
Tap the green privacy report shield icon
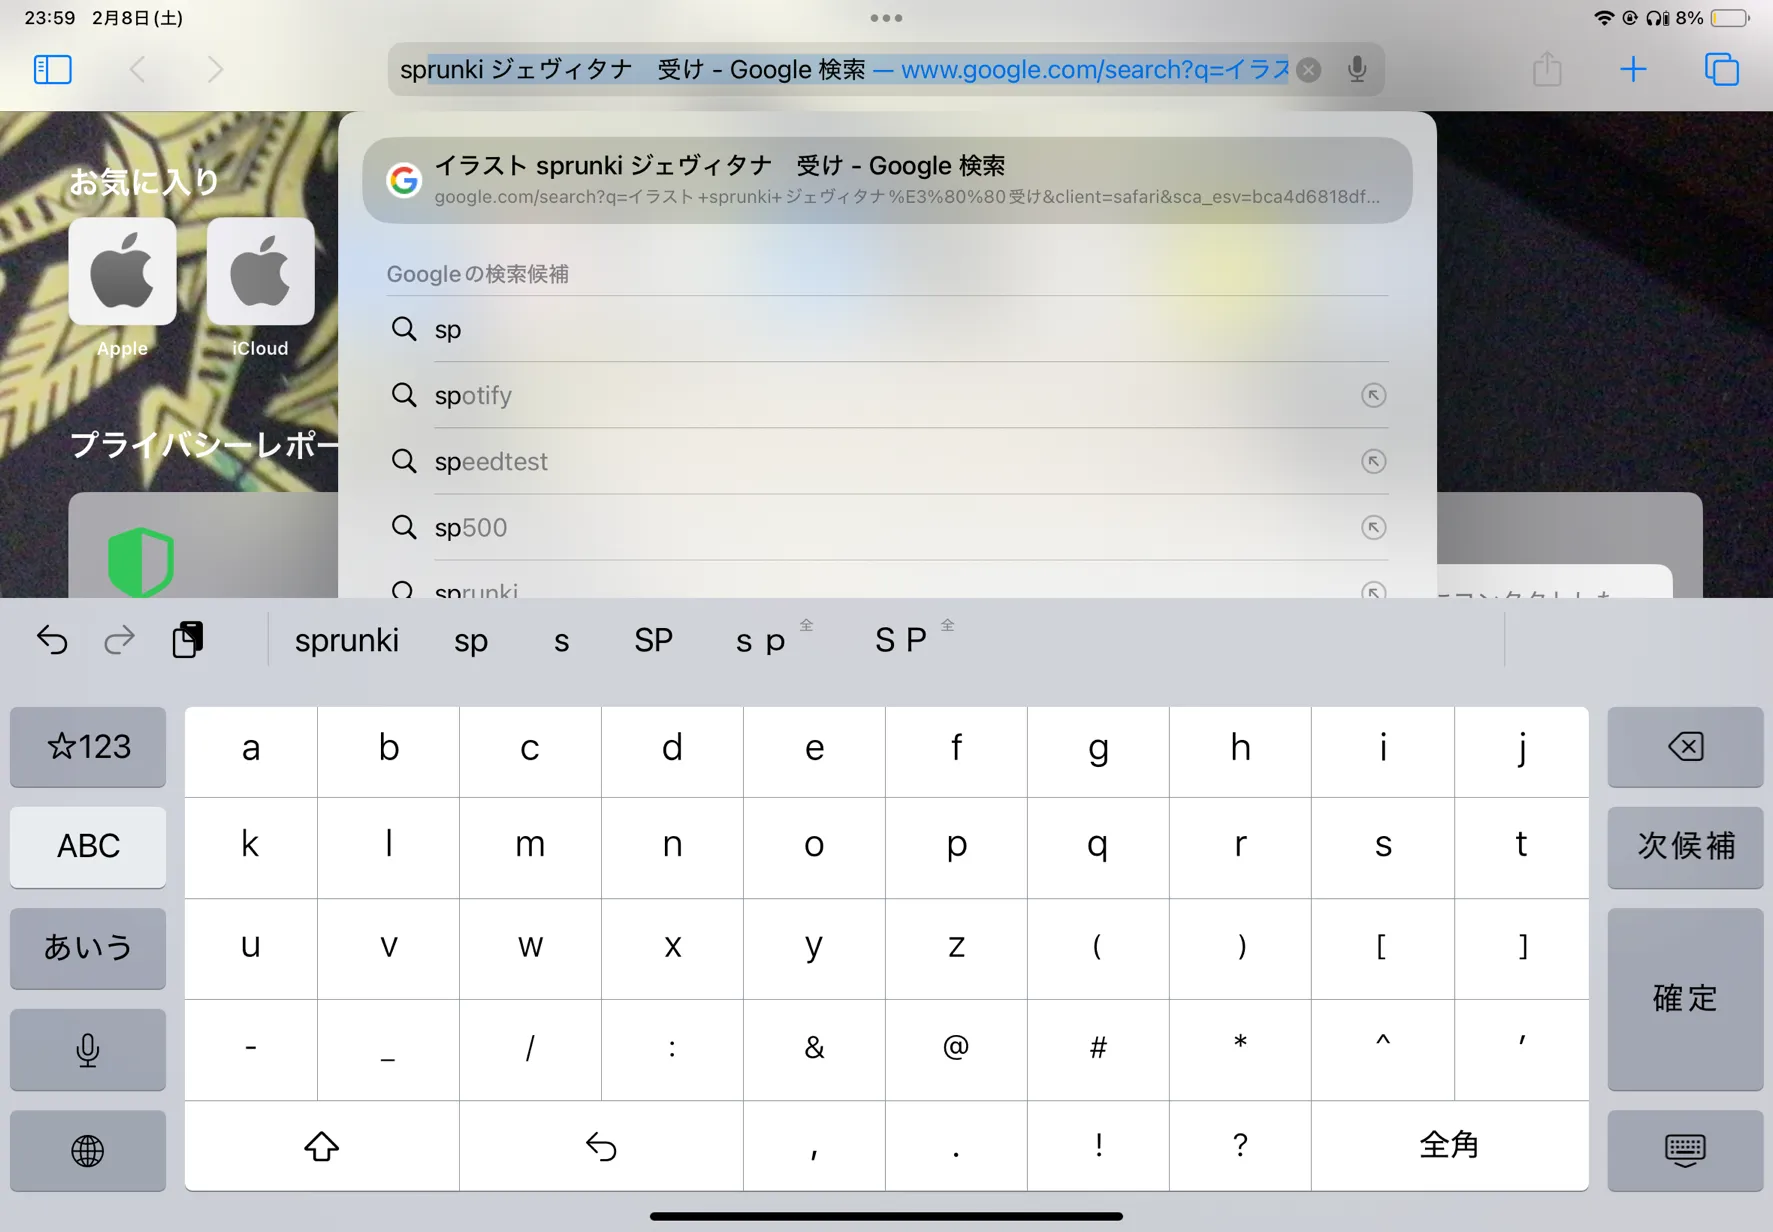point(141,562)
